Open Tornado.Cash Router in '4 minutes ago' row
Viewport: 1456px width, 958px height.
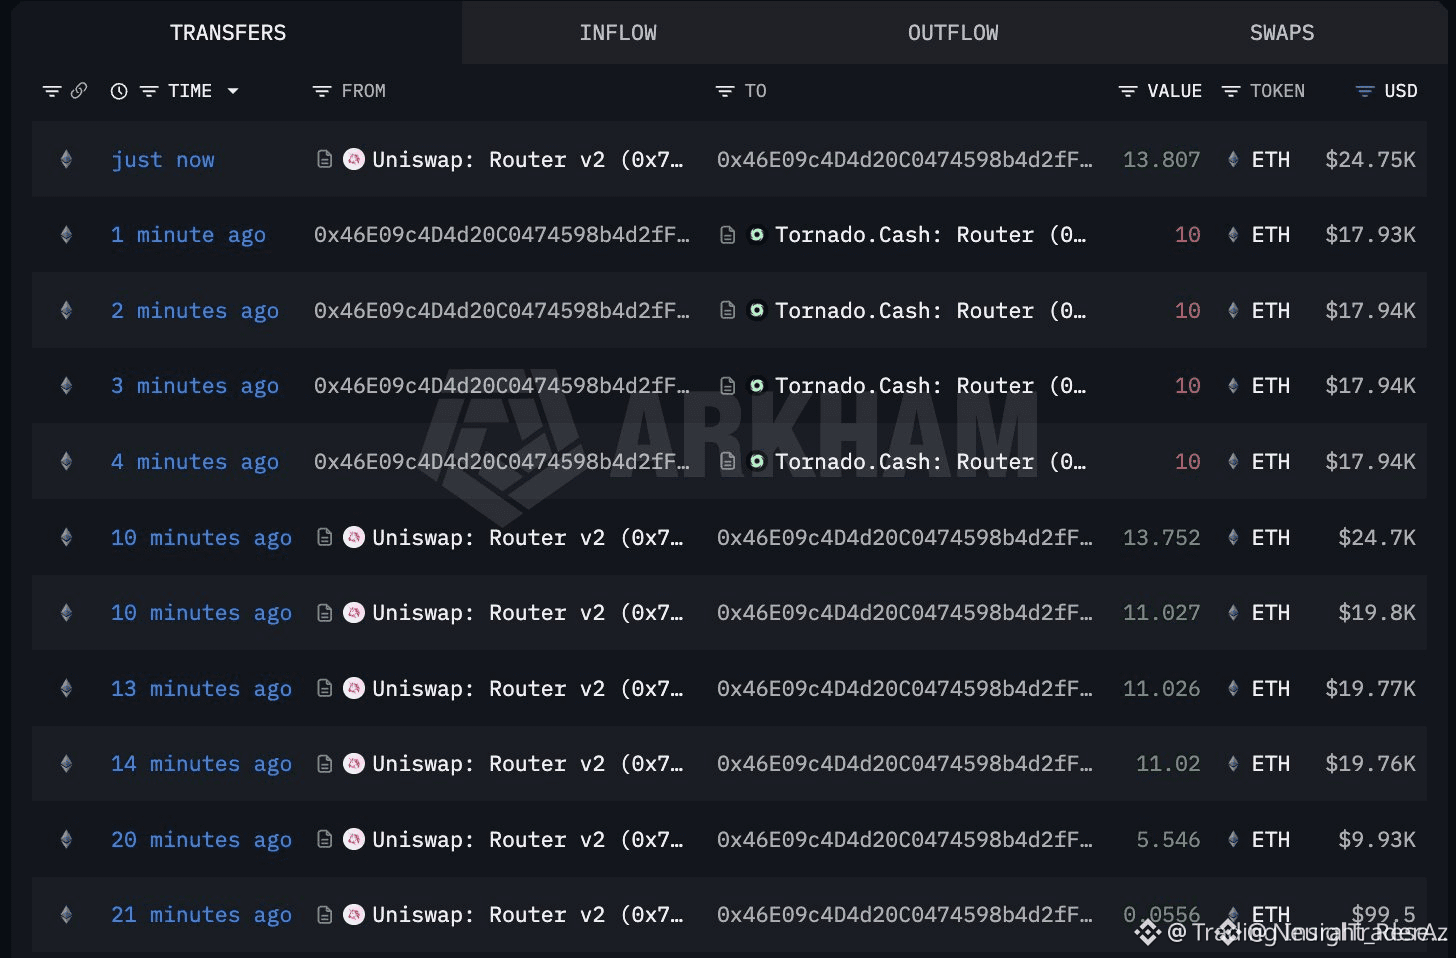(930, 462)
